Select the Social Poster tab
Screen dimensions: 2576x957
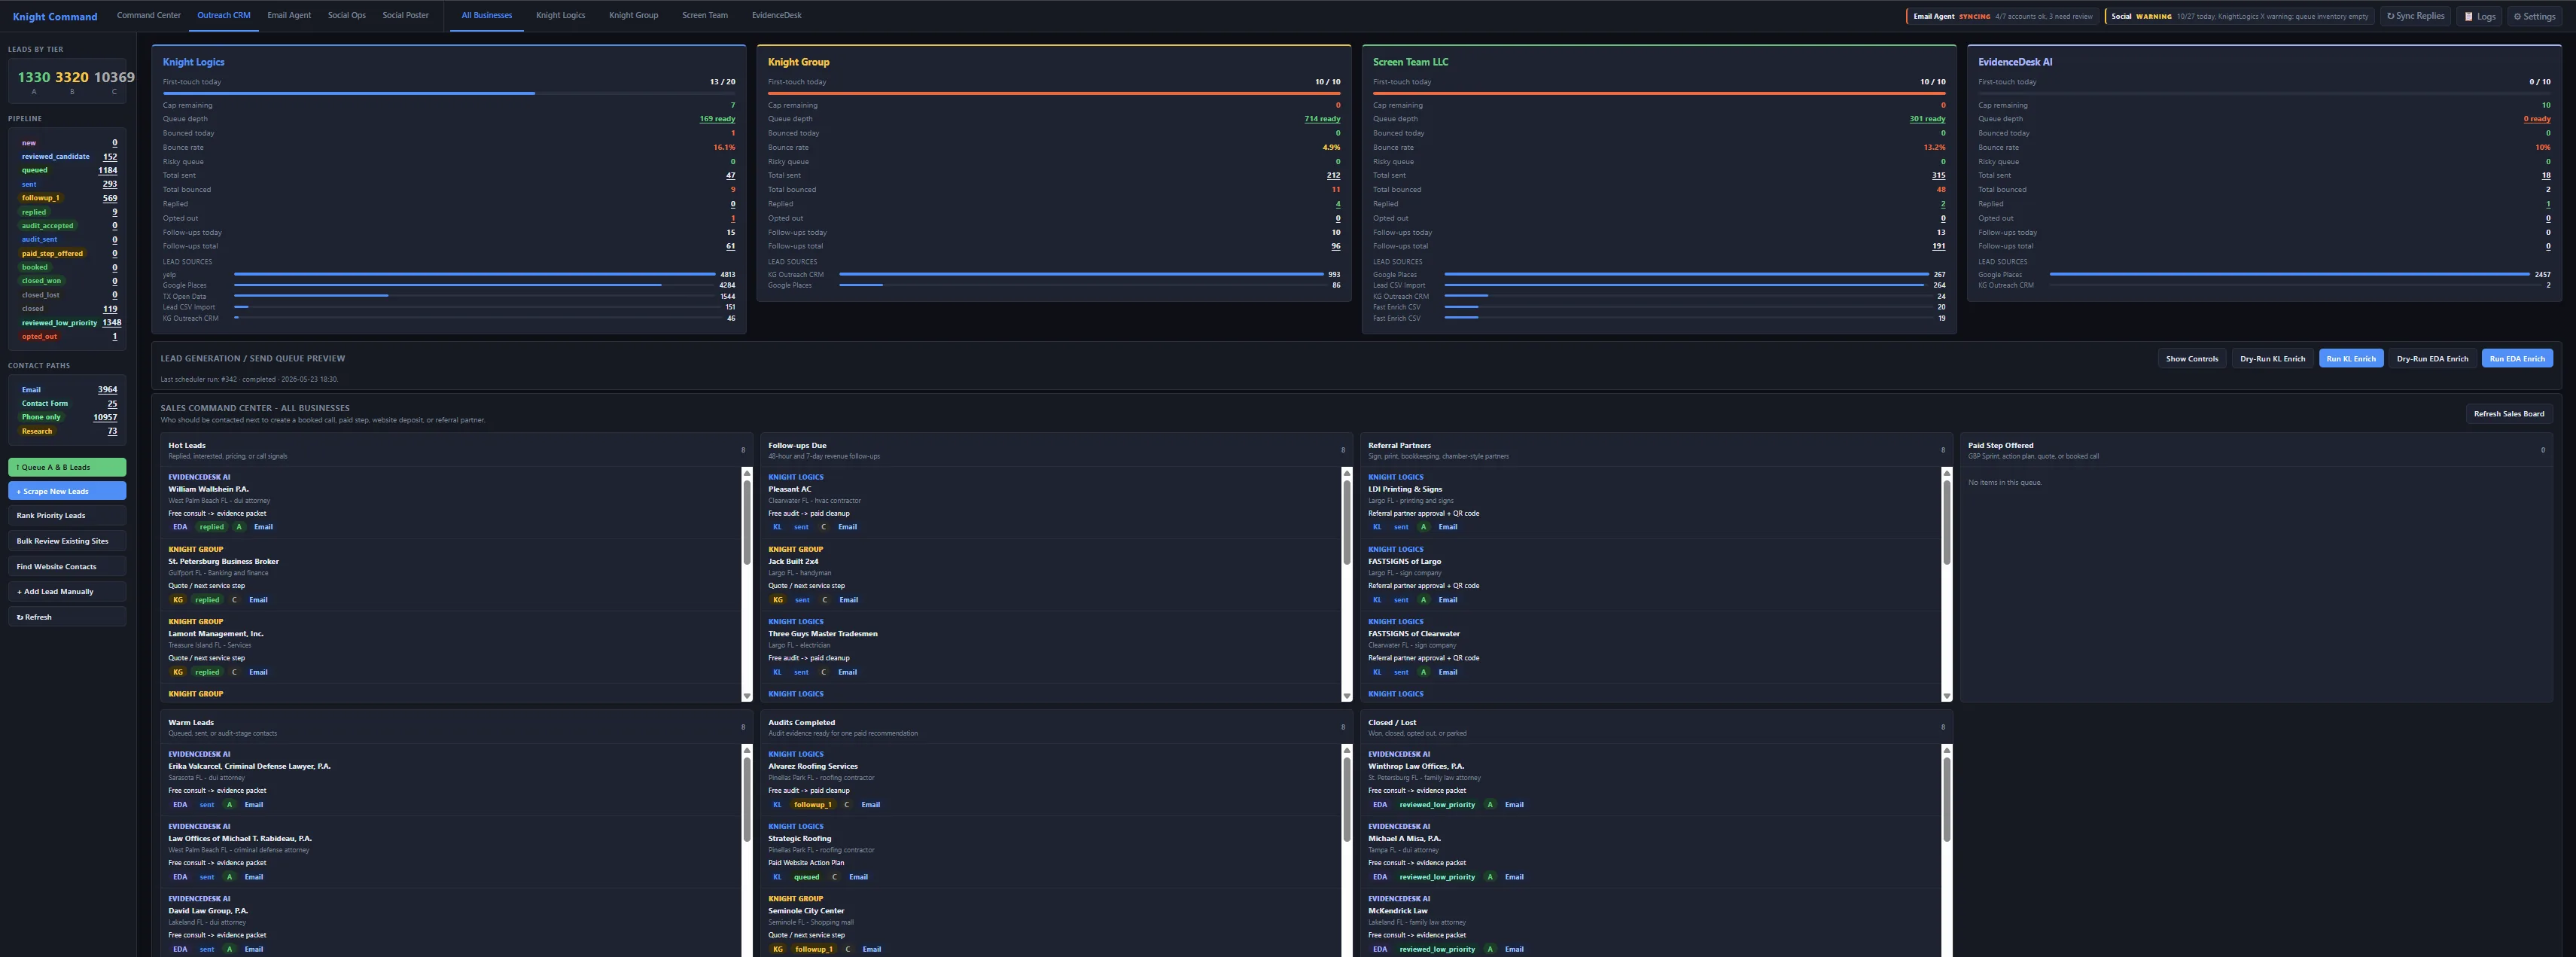click(405, 16)
